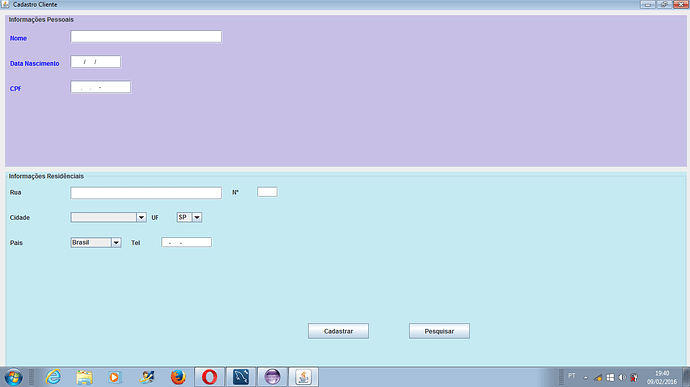This screenshot has width=690, height=387.
Task: Click the Cadastrar button
Action: click(338, 331)
